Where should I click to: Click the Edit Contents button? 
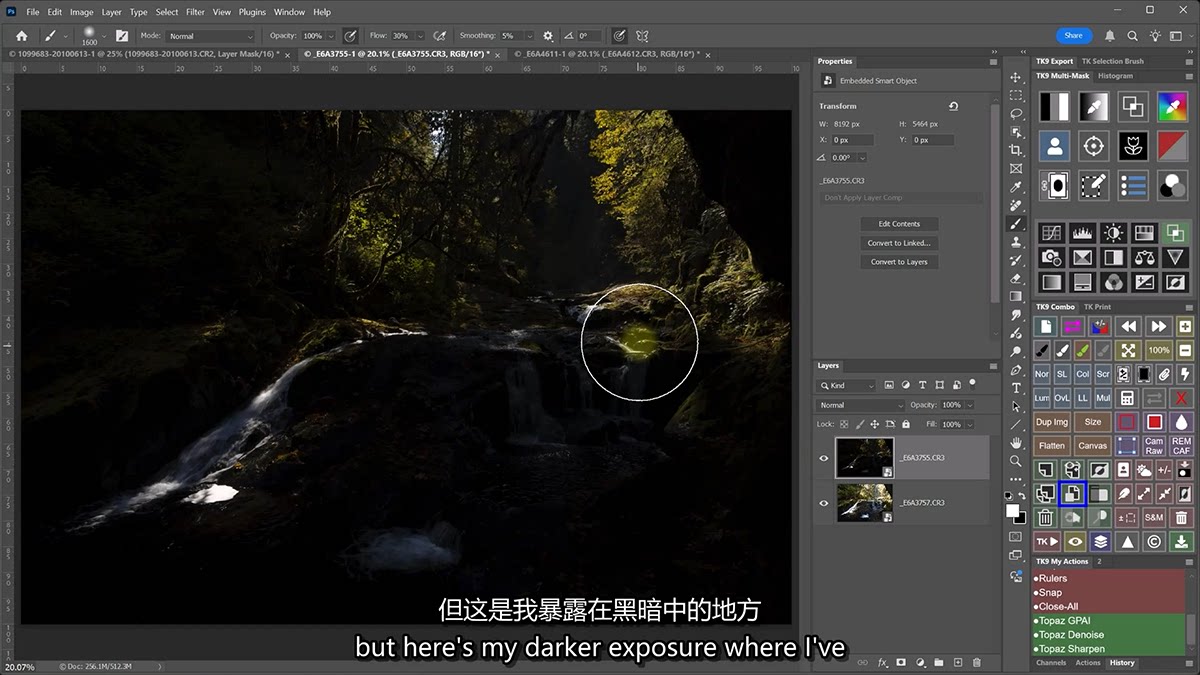pyautogui.click(x=899, y=224)
